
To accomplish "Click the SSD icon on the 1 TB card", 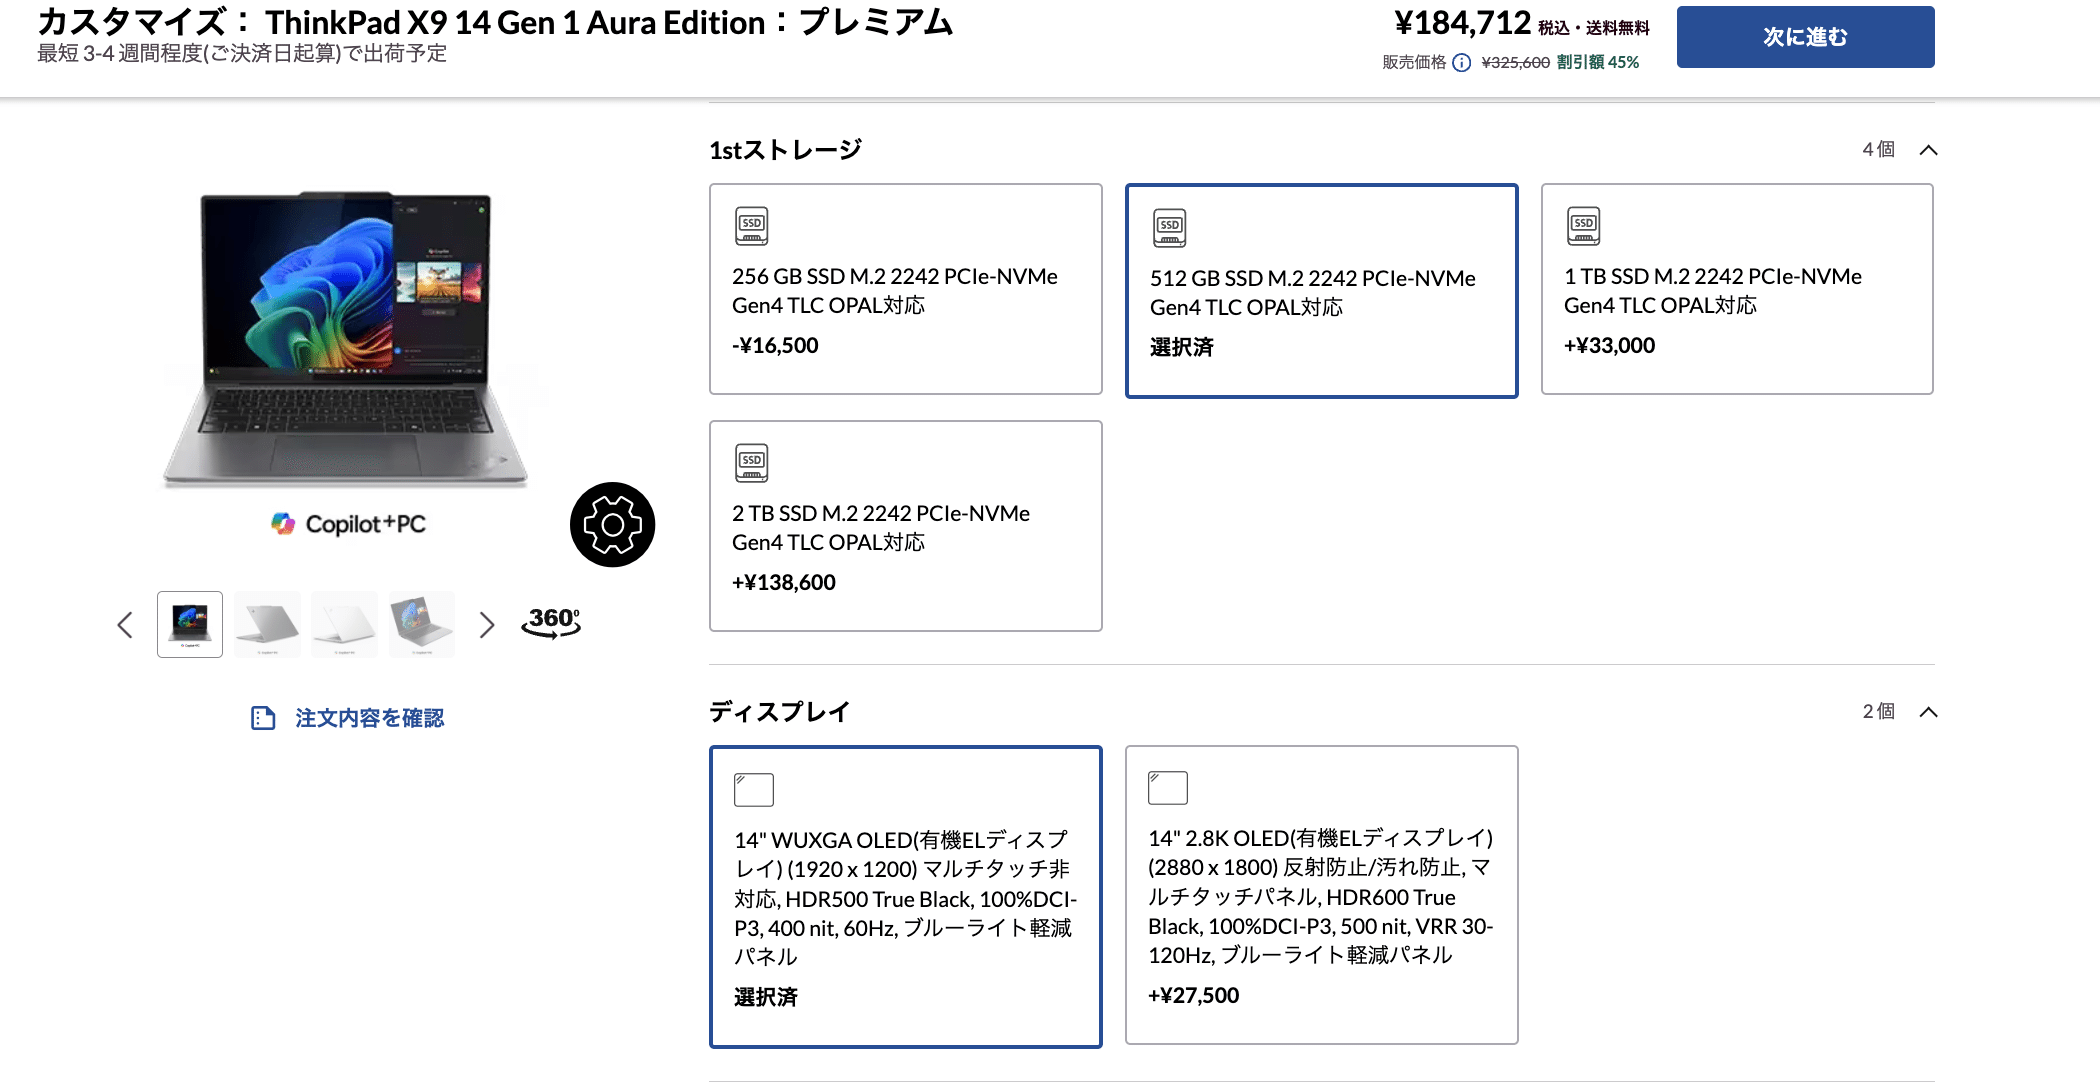I will 1583,226.
